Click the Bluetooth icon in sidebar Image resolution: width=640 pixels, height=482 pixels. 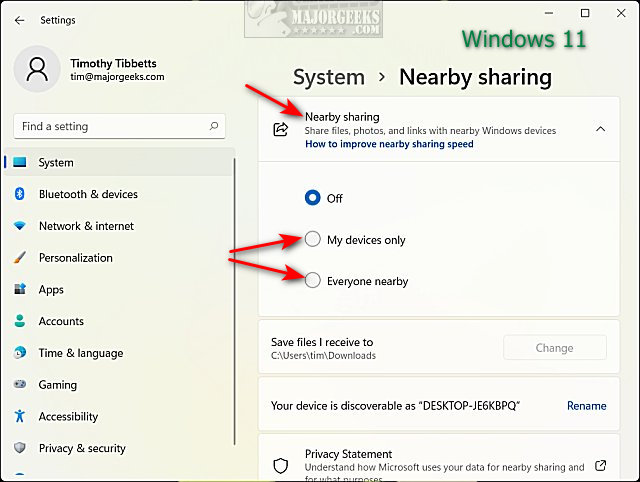(20, 193)
